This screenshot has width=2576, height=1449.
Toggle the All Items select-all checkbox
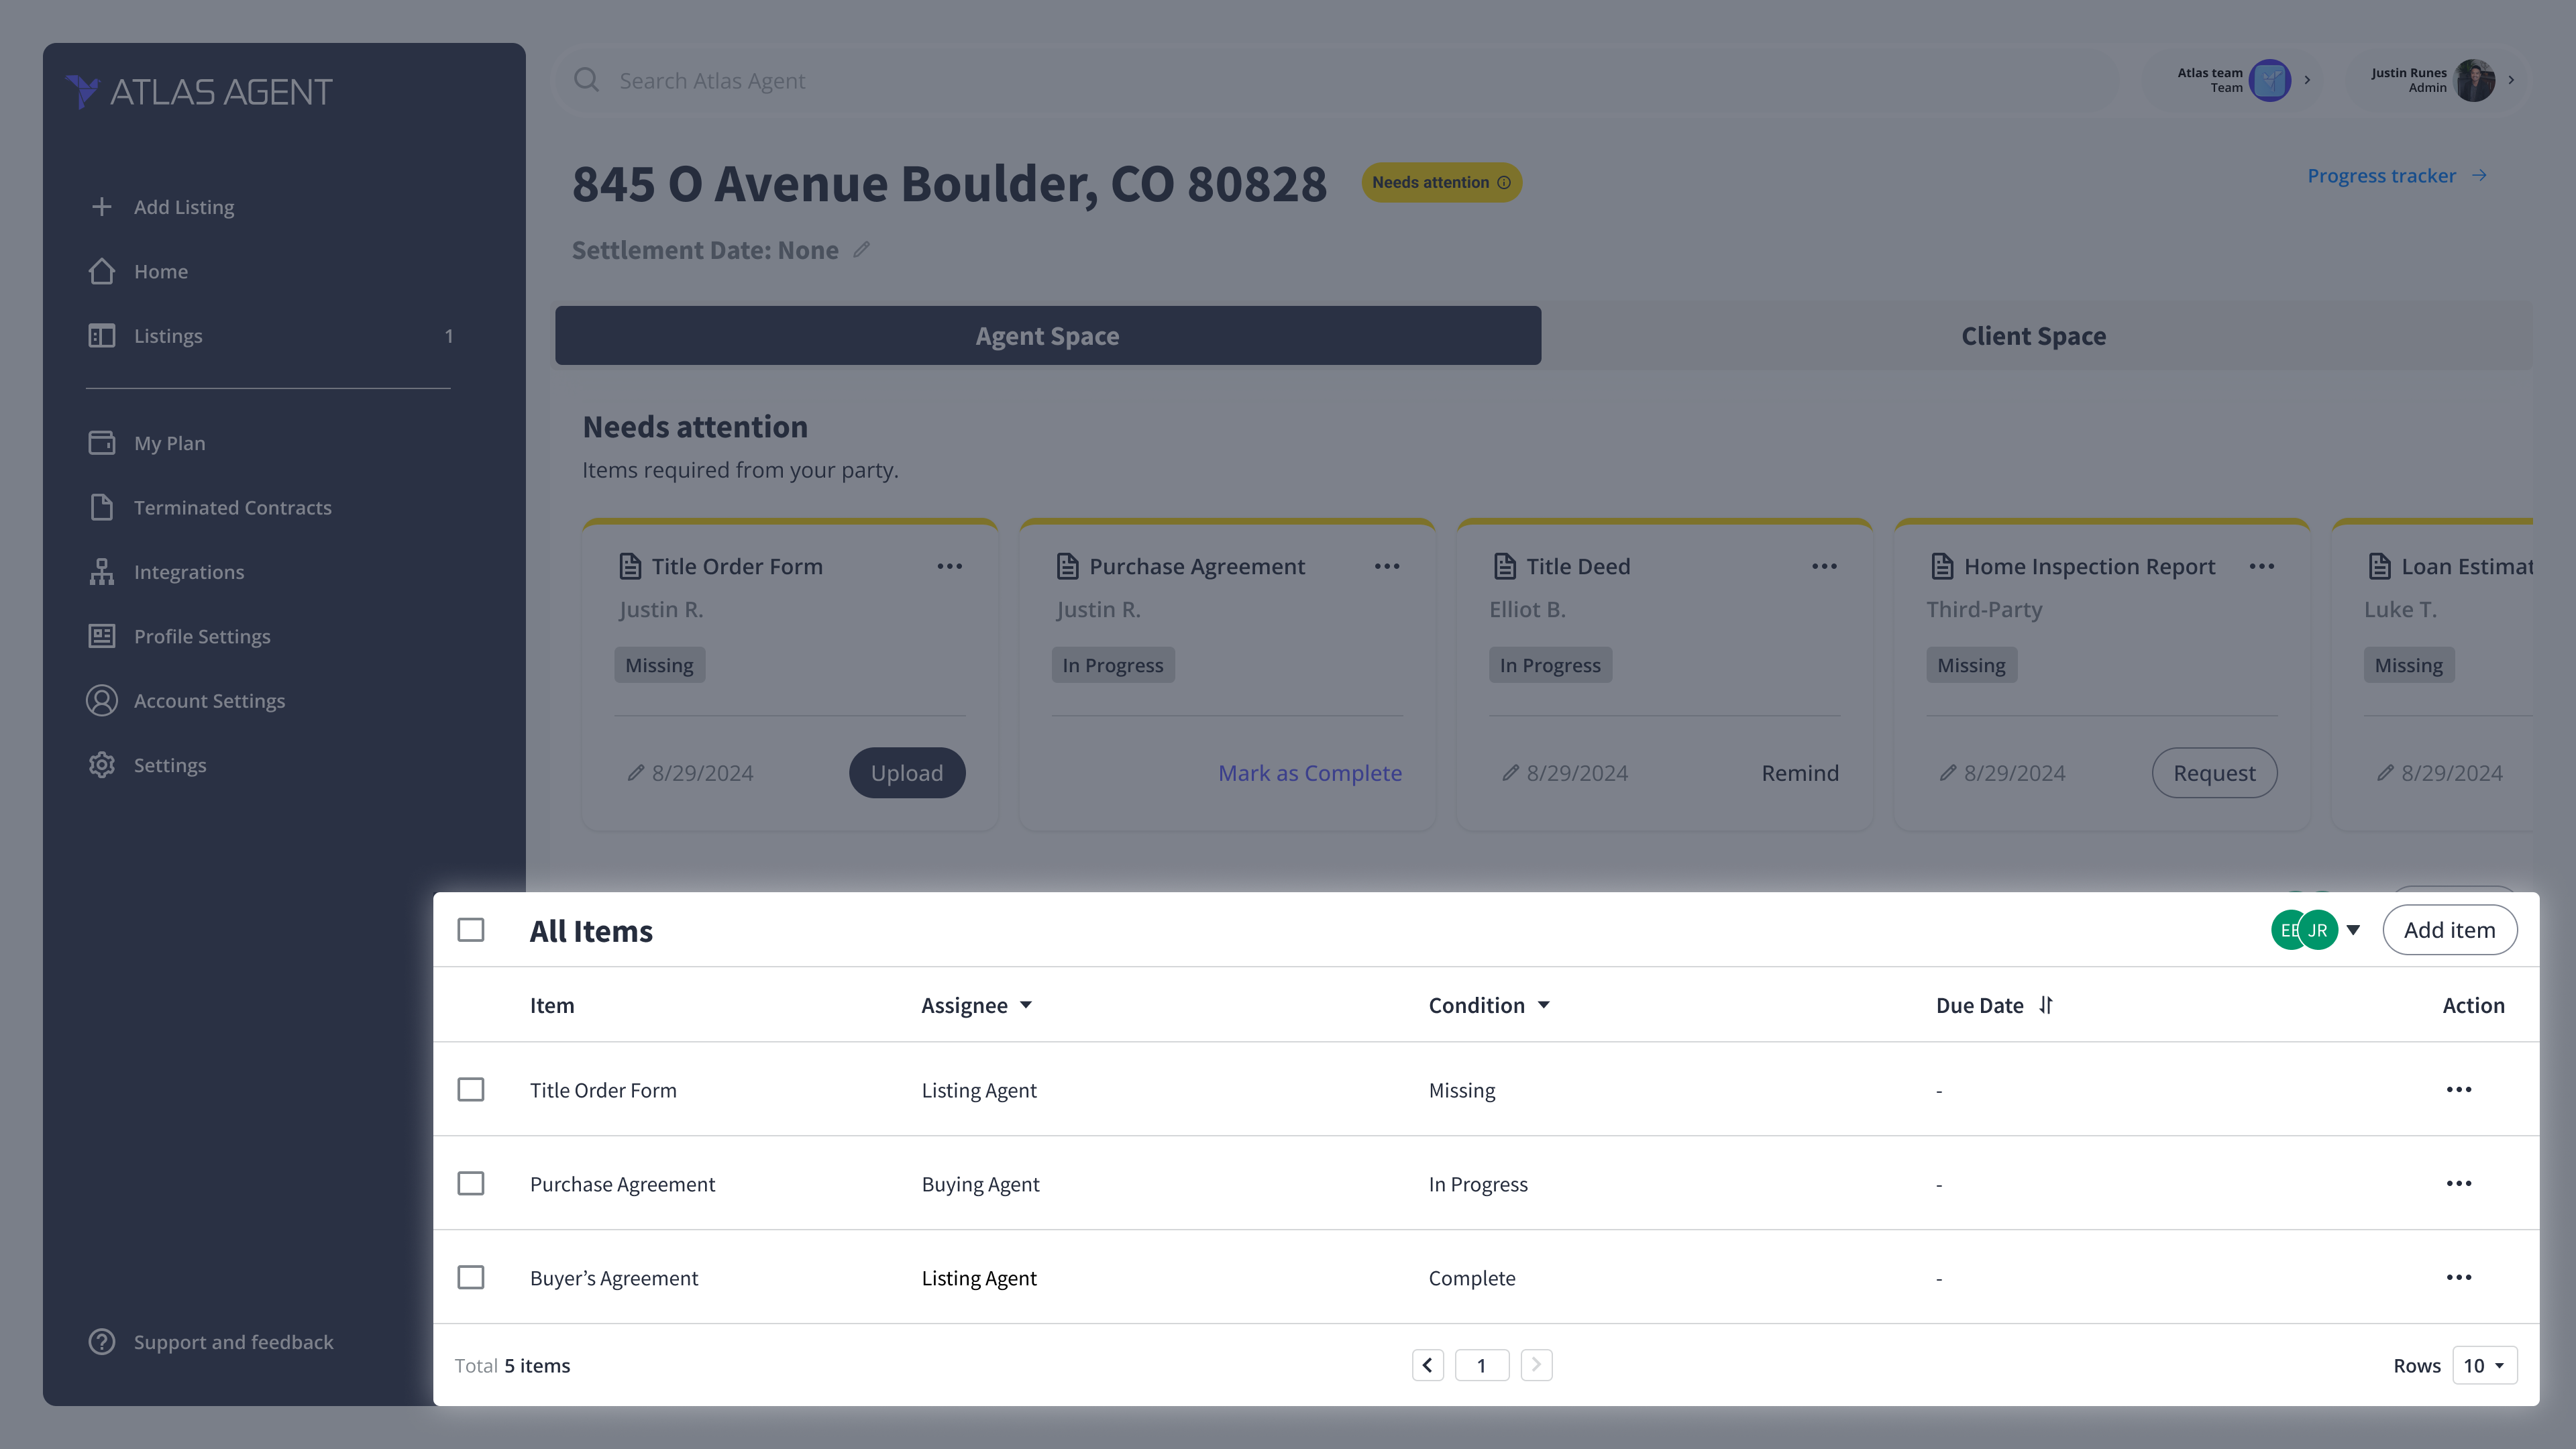[470, 931]
